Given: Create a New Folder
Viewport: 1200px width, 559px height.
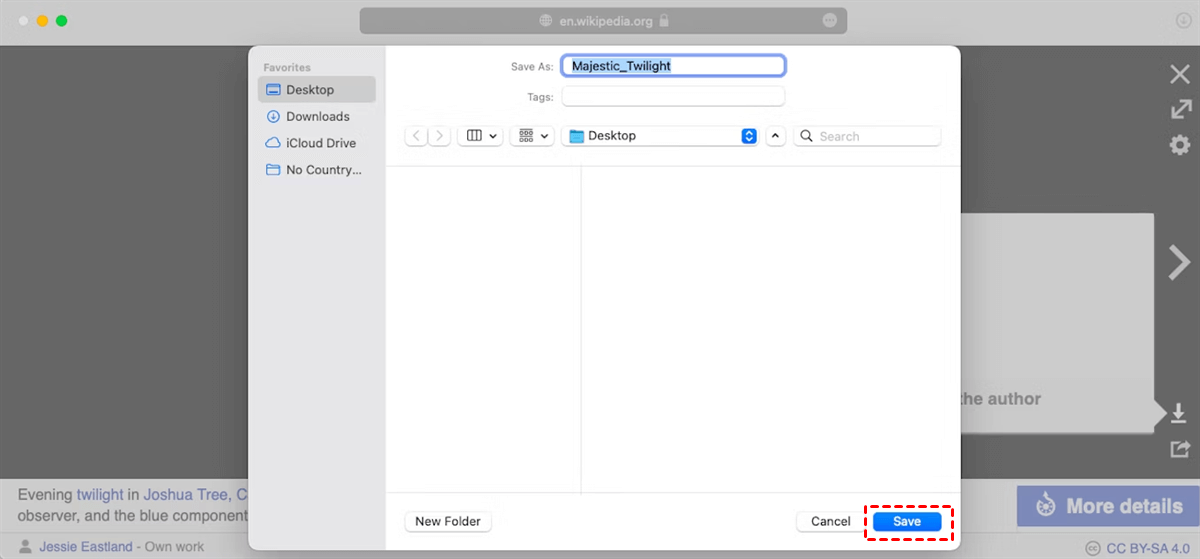Looking at the screenshot, I should pyautogui.click(x=448, y=521).
